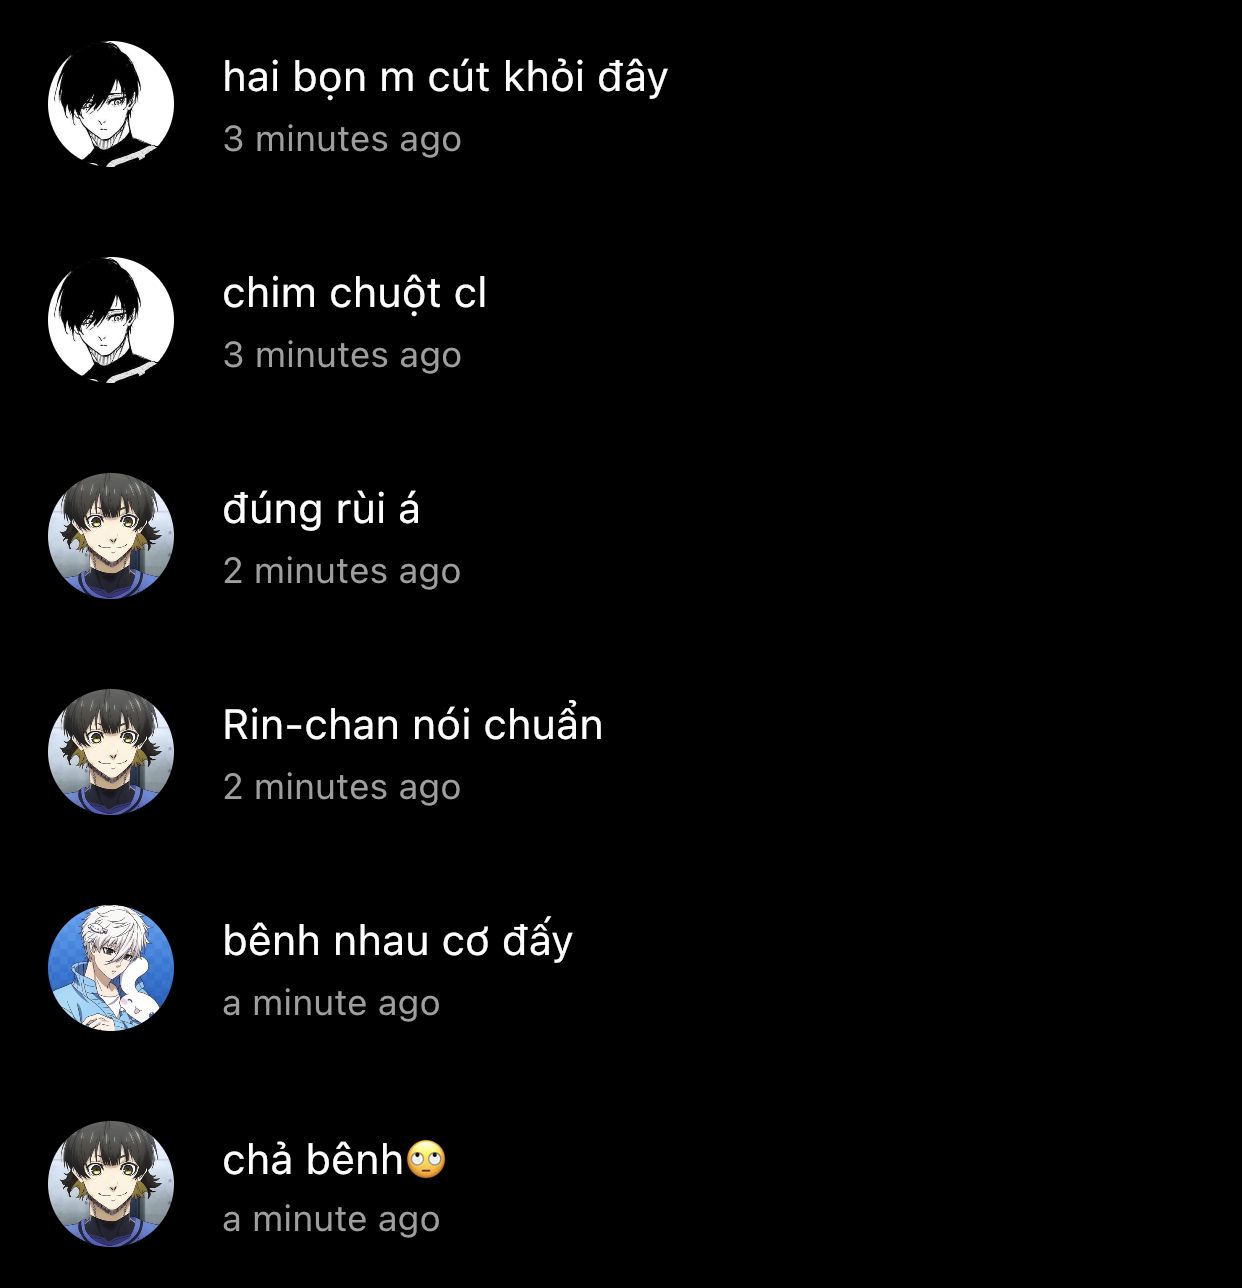
Task: Click the eye-roll emoji after "chả bênh"
Action: 427,1160
